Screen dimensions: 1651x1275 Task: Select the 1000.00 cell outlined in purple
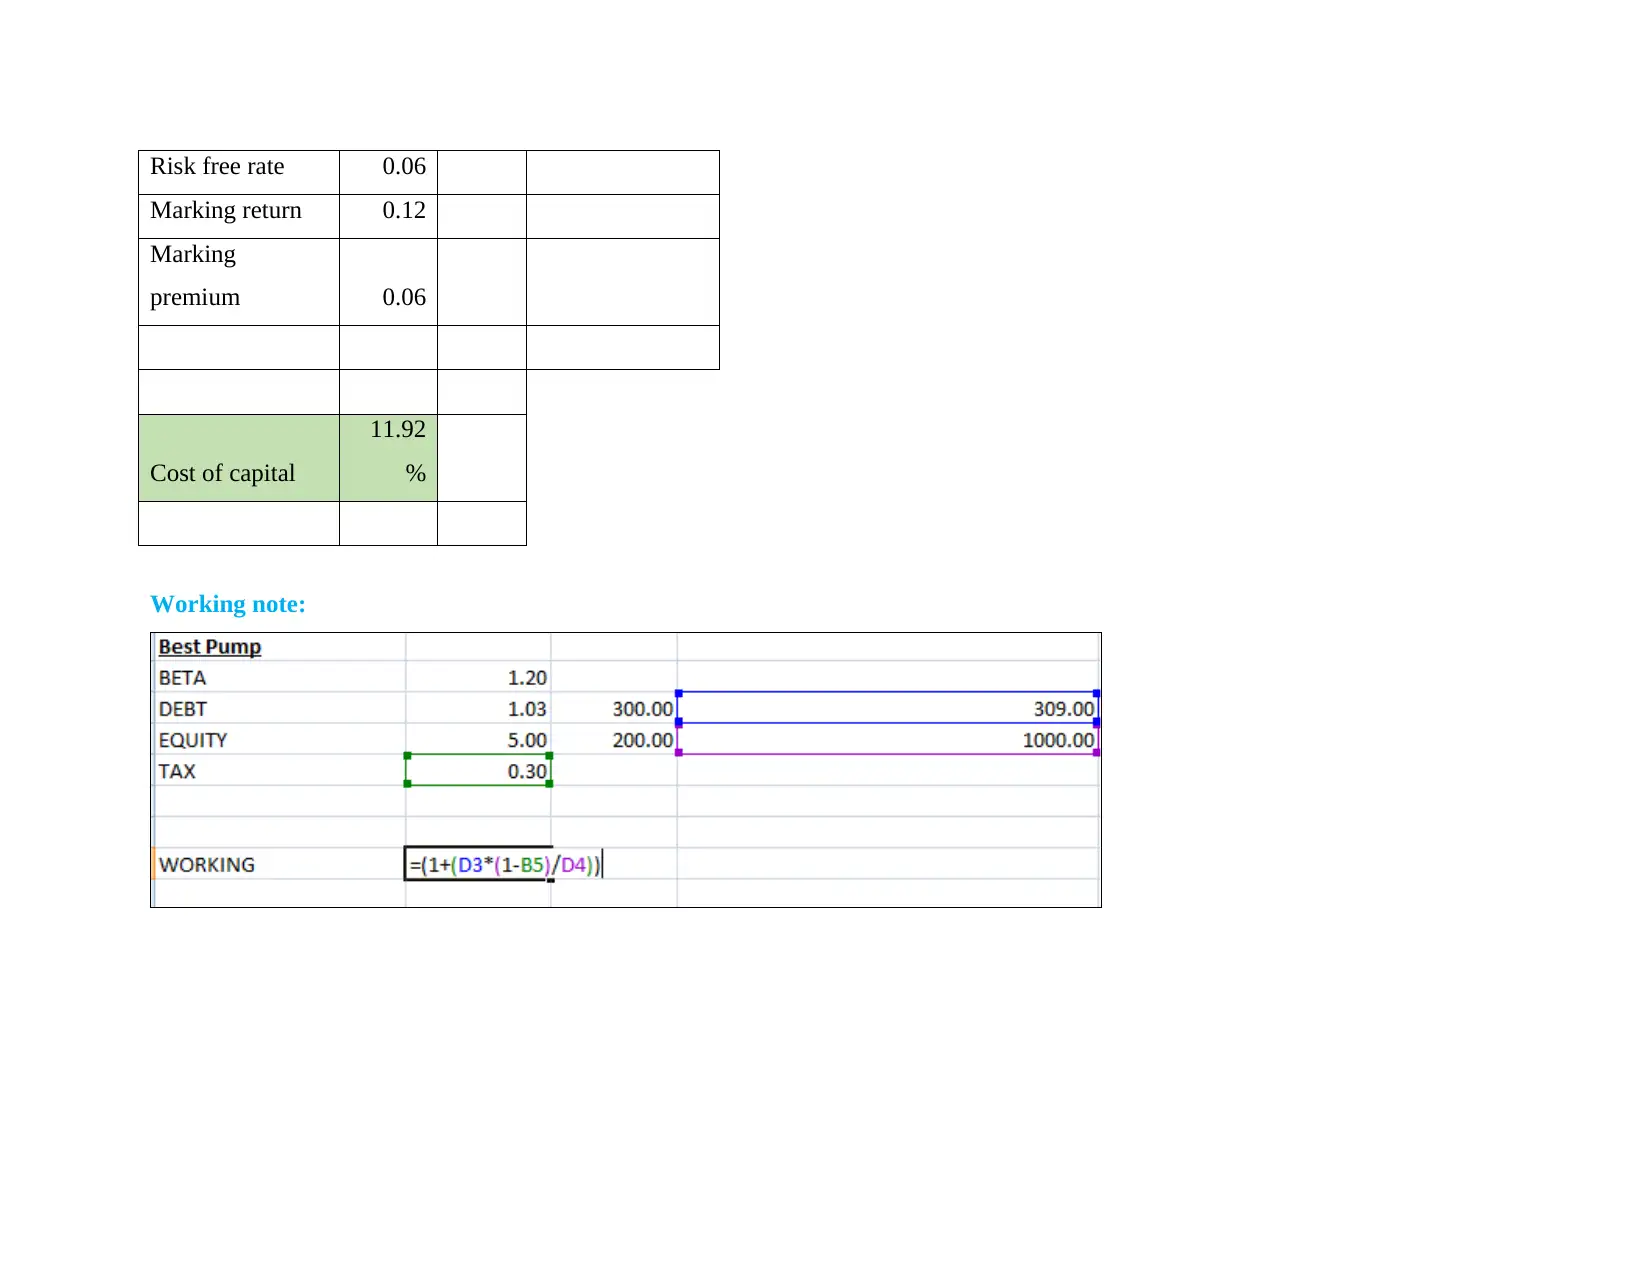point(887,739)
